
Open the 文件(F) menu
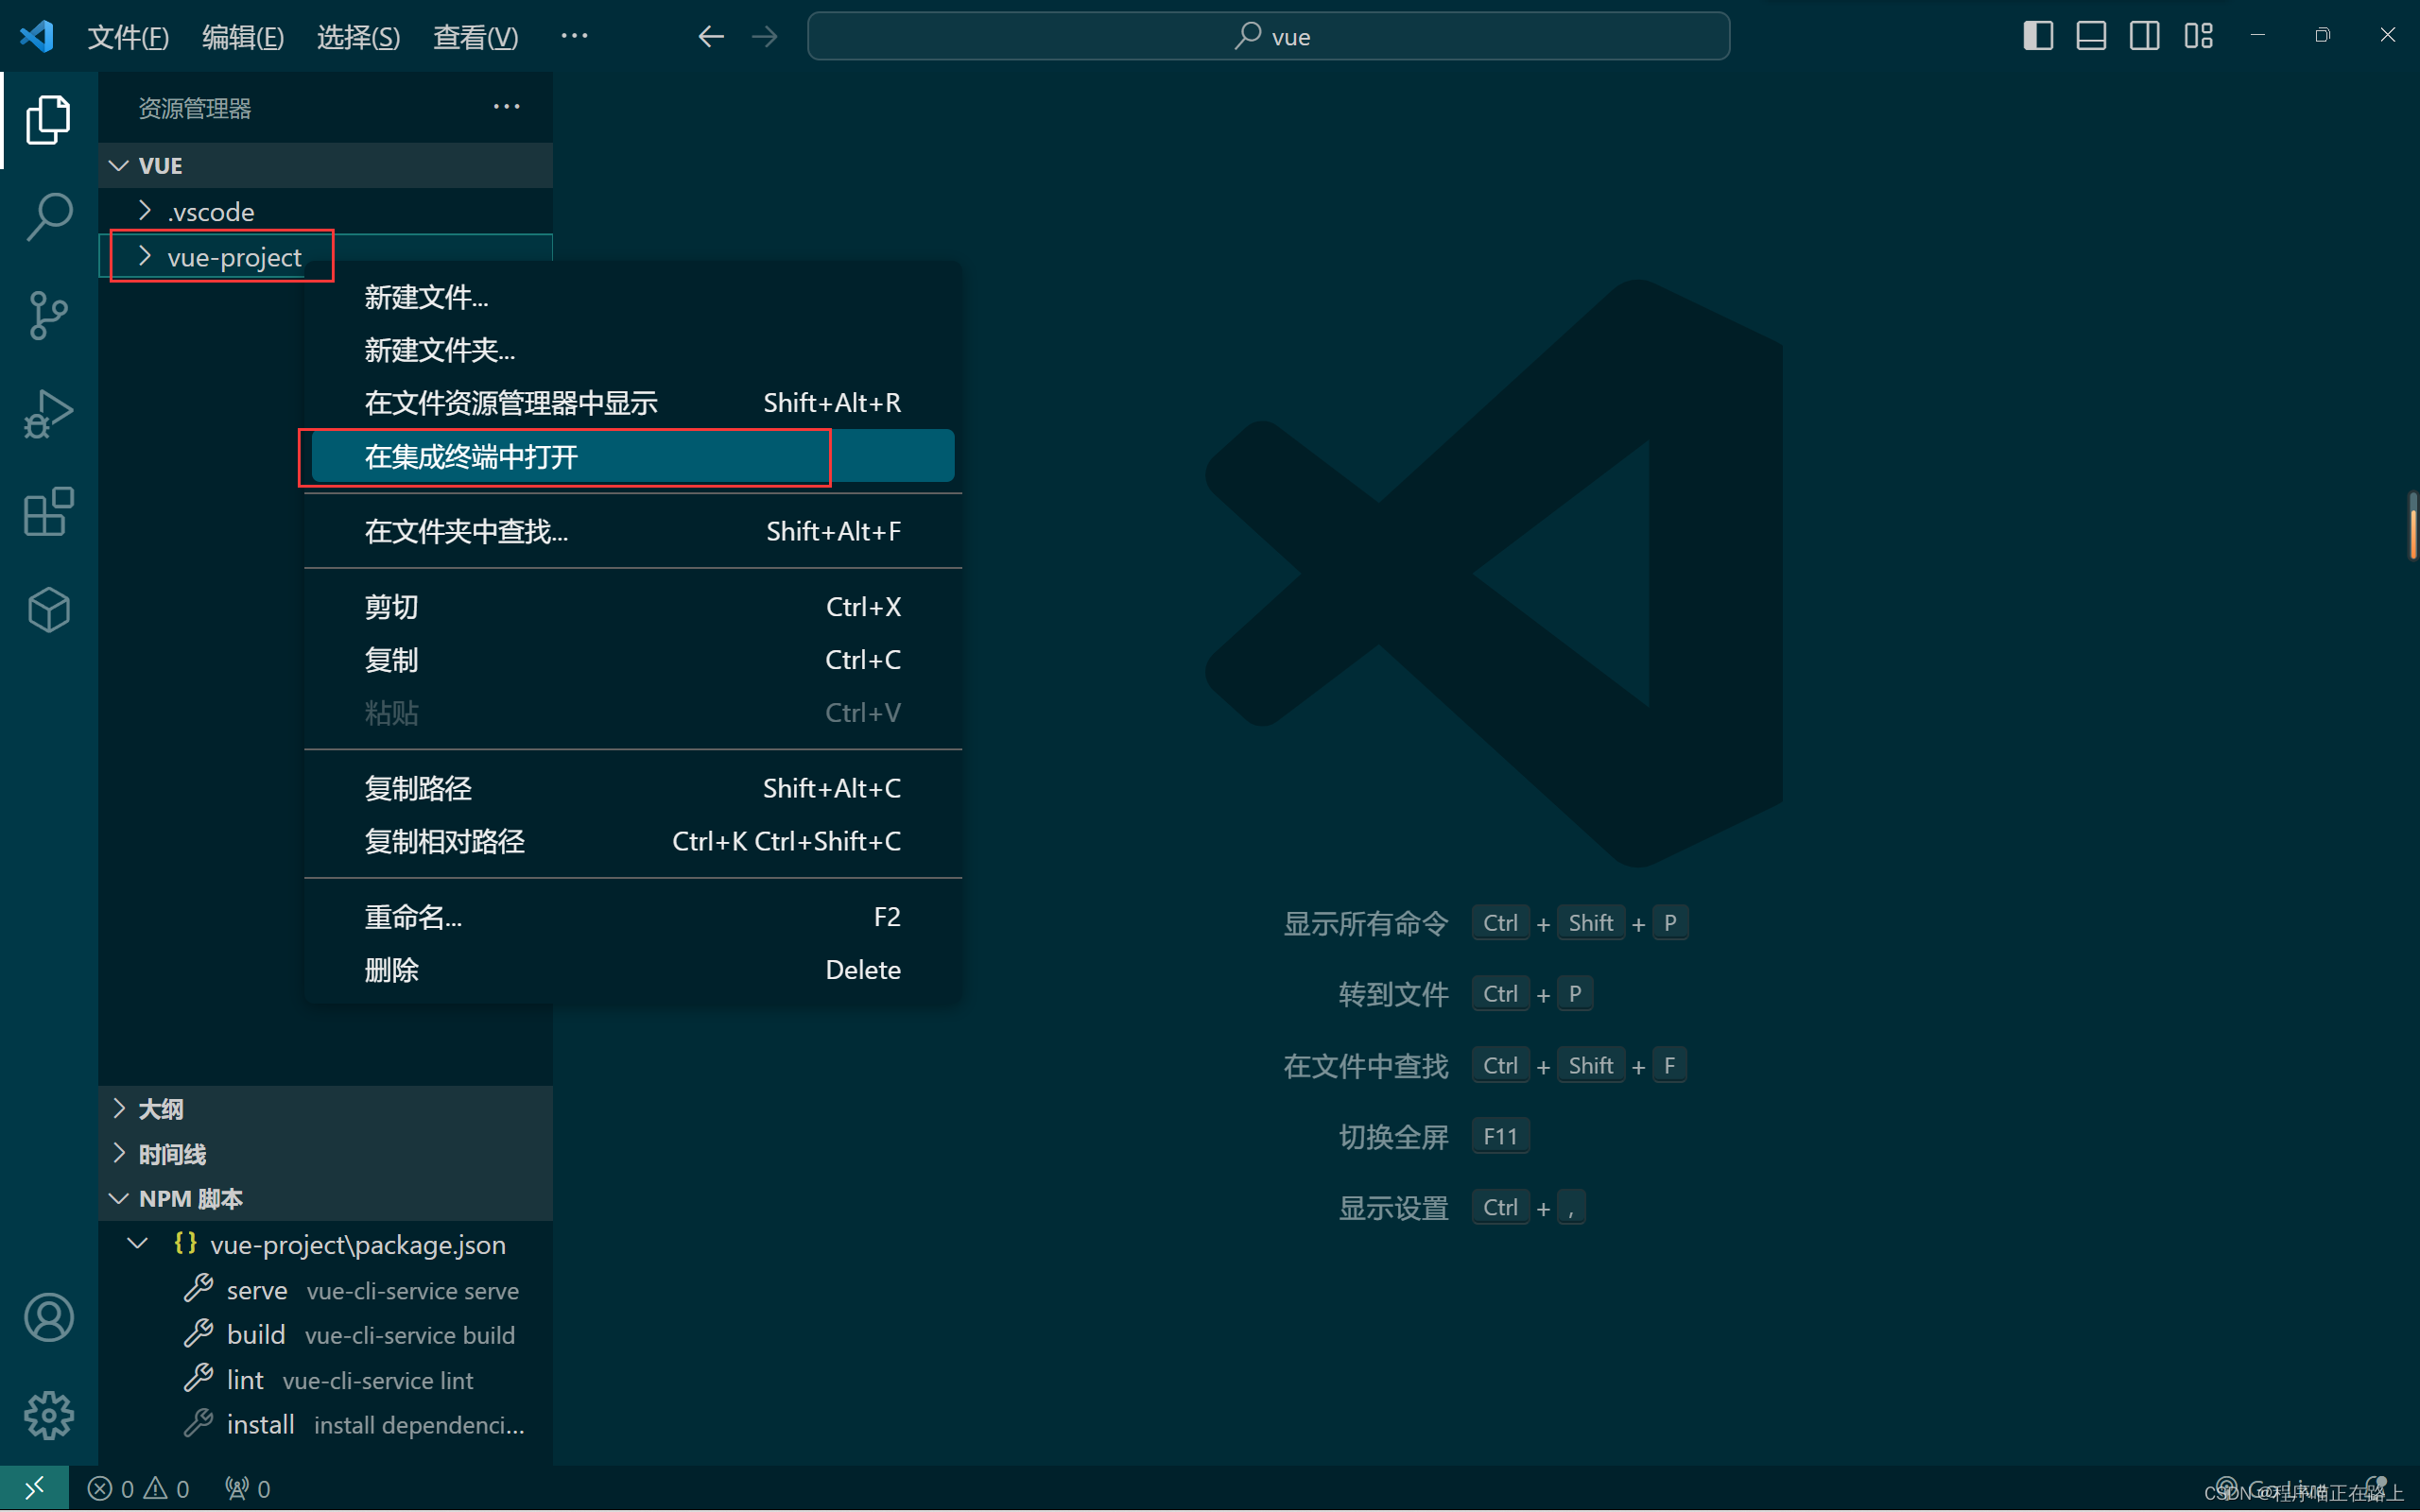[x=128, y=37]
